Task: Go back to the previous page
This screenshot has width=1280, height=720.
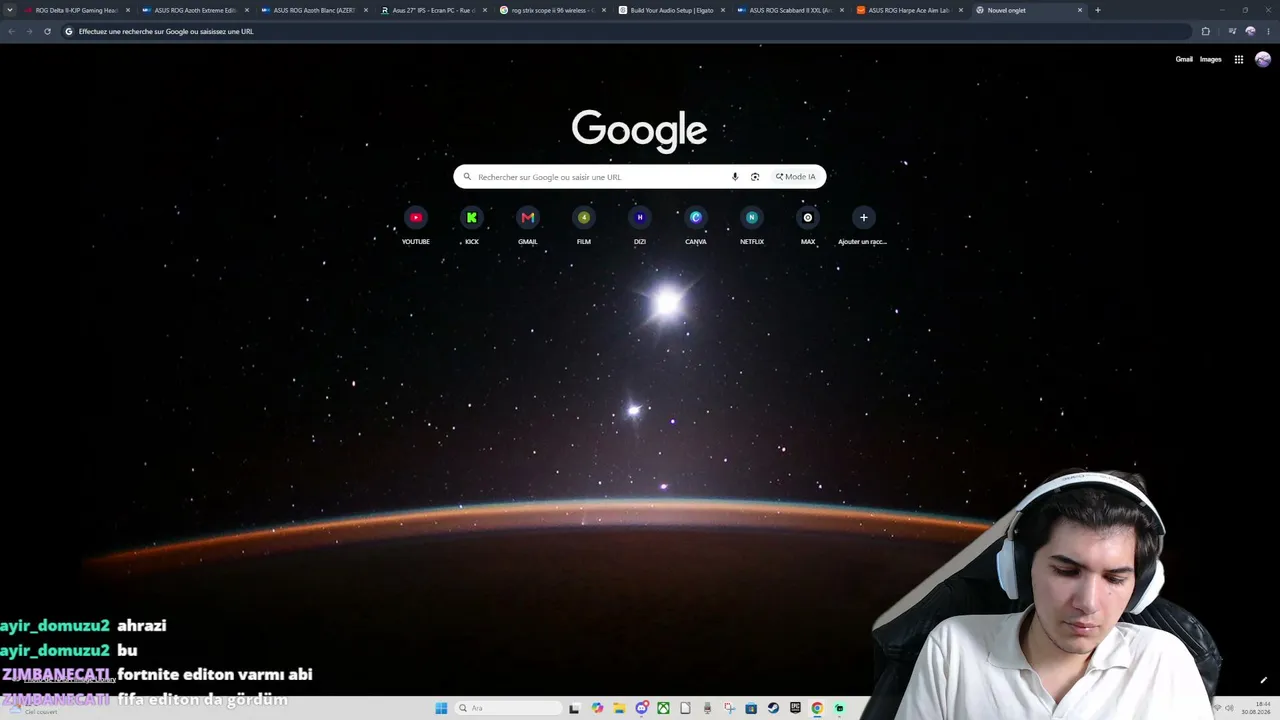Action: pos(11,31)
